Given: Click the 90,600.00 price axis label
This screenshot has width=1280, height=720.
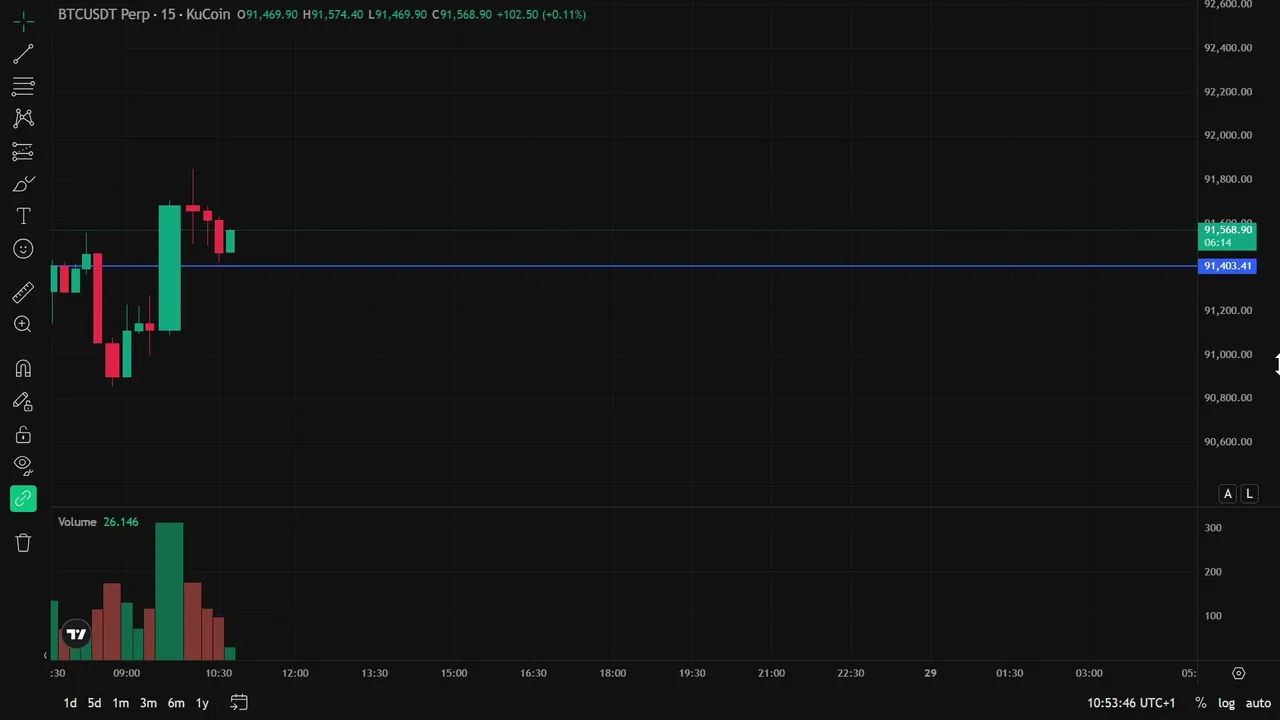Looking at the screenshot, I should coord(1228,441).
